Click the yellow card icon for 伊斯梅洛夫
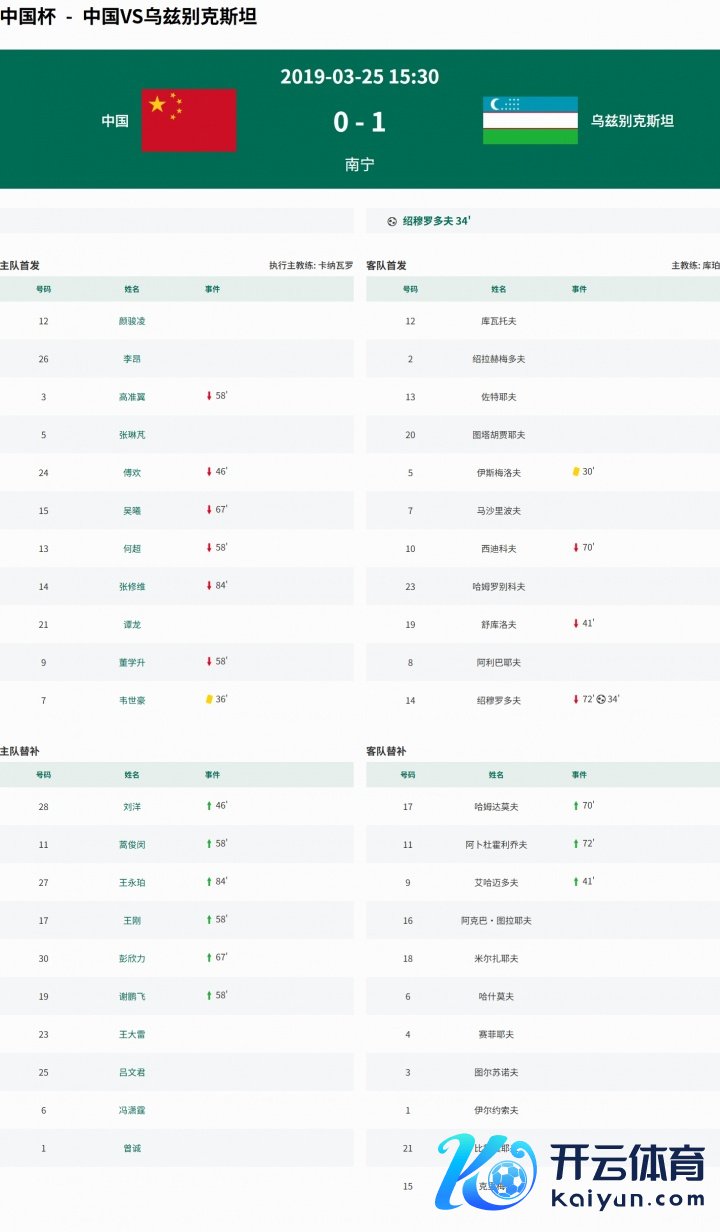 click(x=576, y=471)
